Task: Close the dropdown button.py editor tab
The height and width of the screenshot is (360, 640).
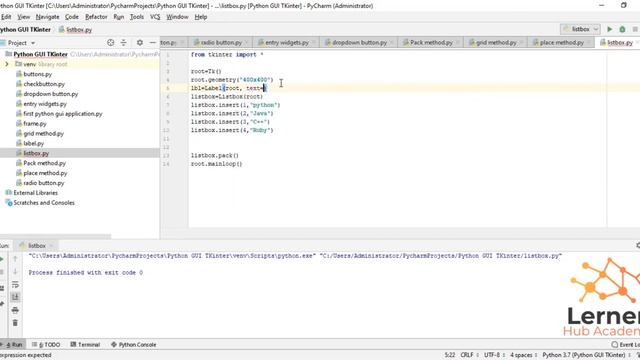Action: click(x=391, y=42)
